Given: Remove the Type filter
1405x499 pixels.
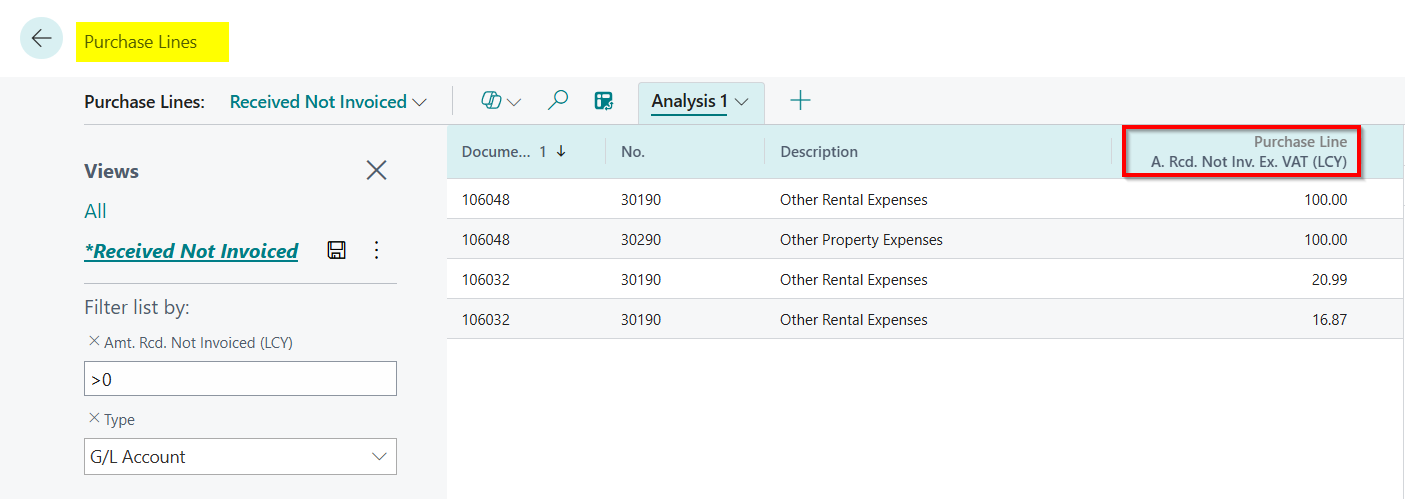Looking at the screenshot, I should pyautogui.click(x=94, y=419).
